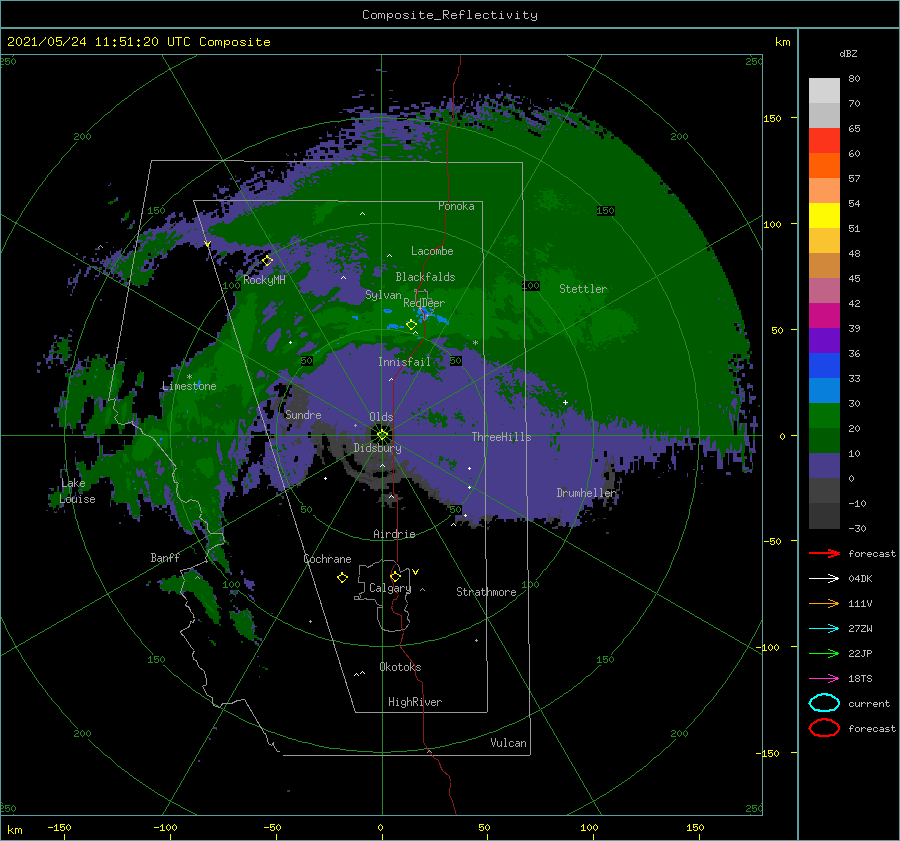The height and width of the screenshot is (841, 900).
Task: Click the Limestone label
Action: pyautogui.click(x=189, y=386)
